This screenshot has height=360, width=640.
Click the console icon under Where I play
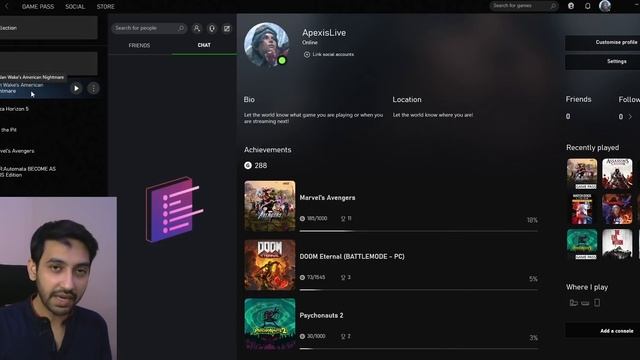pos(585,303)
